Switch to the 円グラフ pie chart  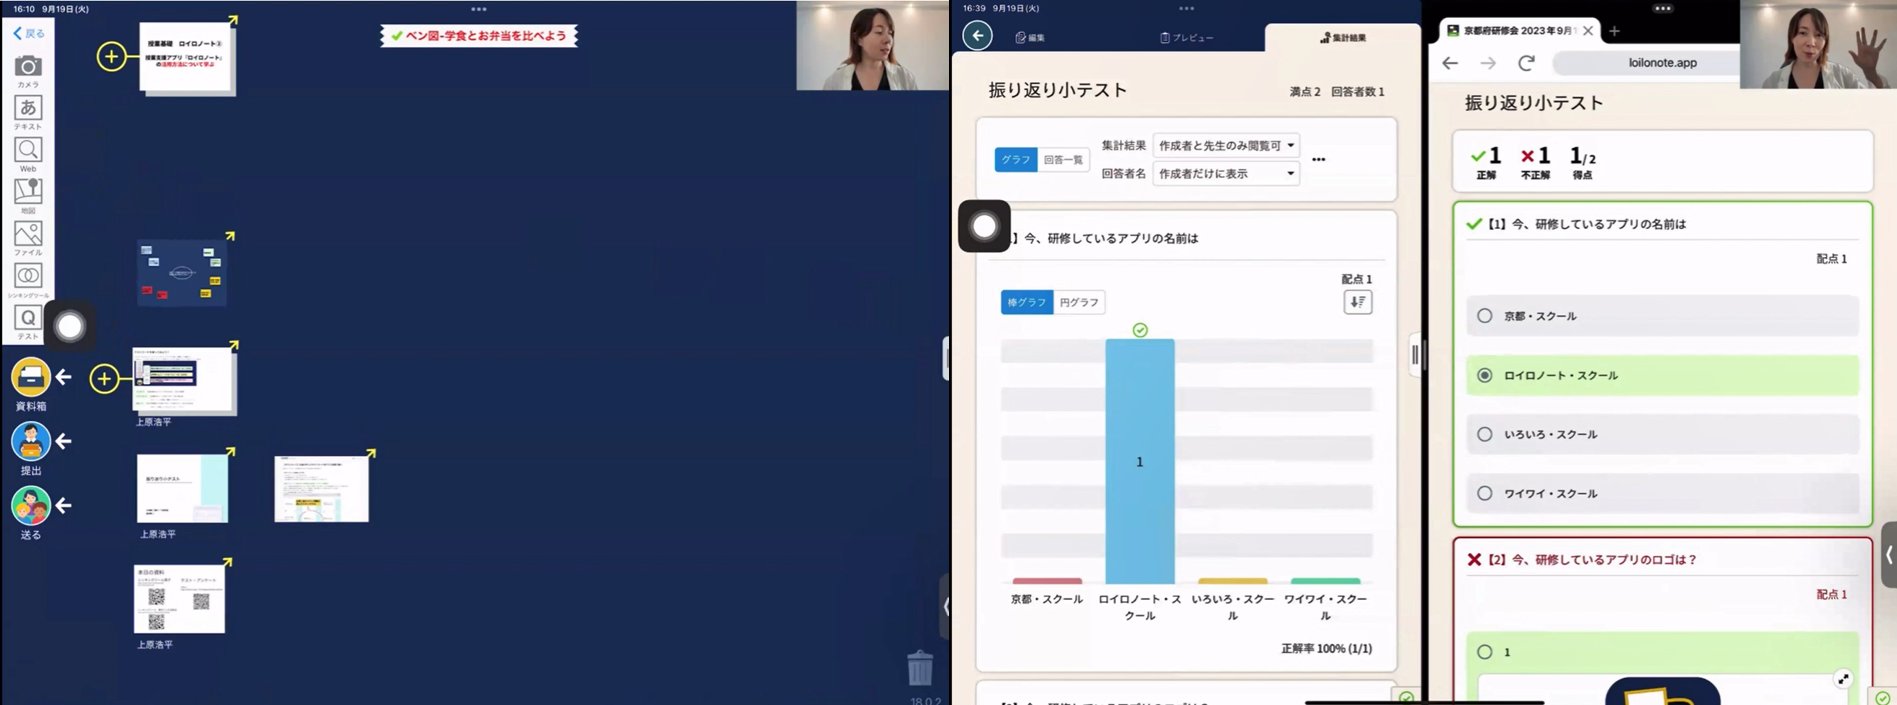(1079, 302)
